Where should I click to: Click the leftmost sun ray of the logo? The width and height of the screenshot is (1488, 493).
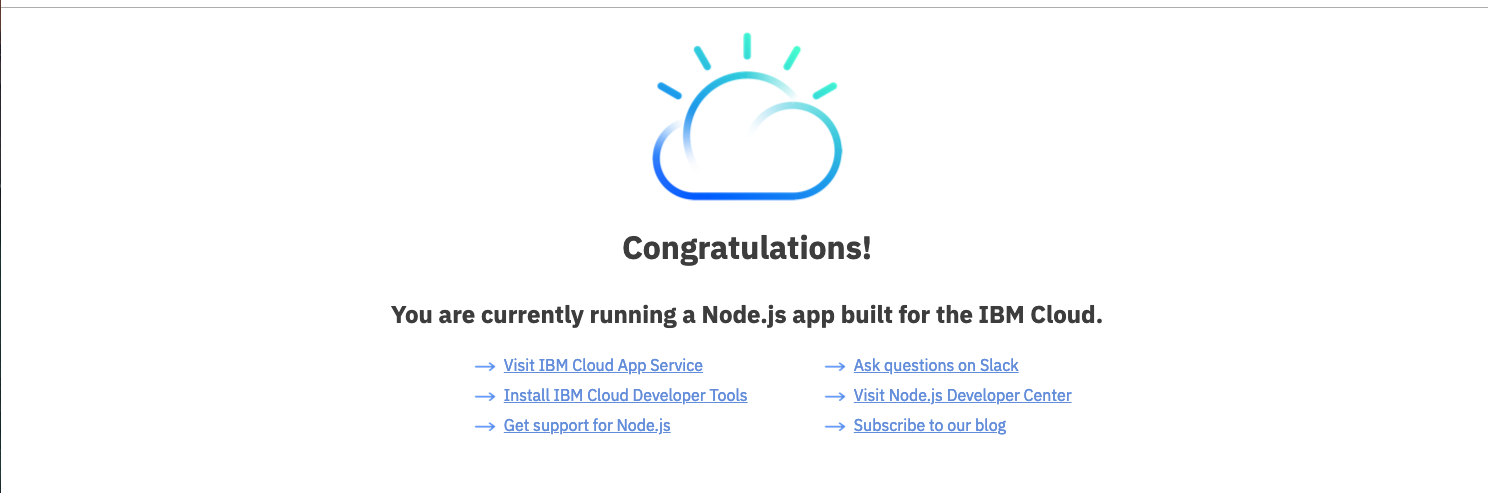coord(669,90)
